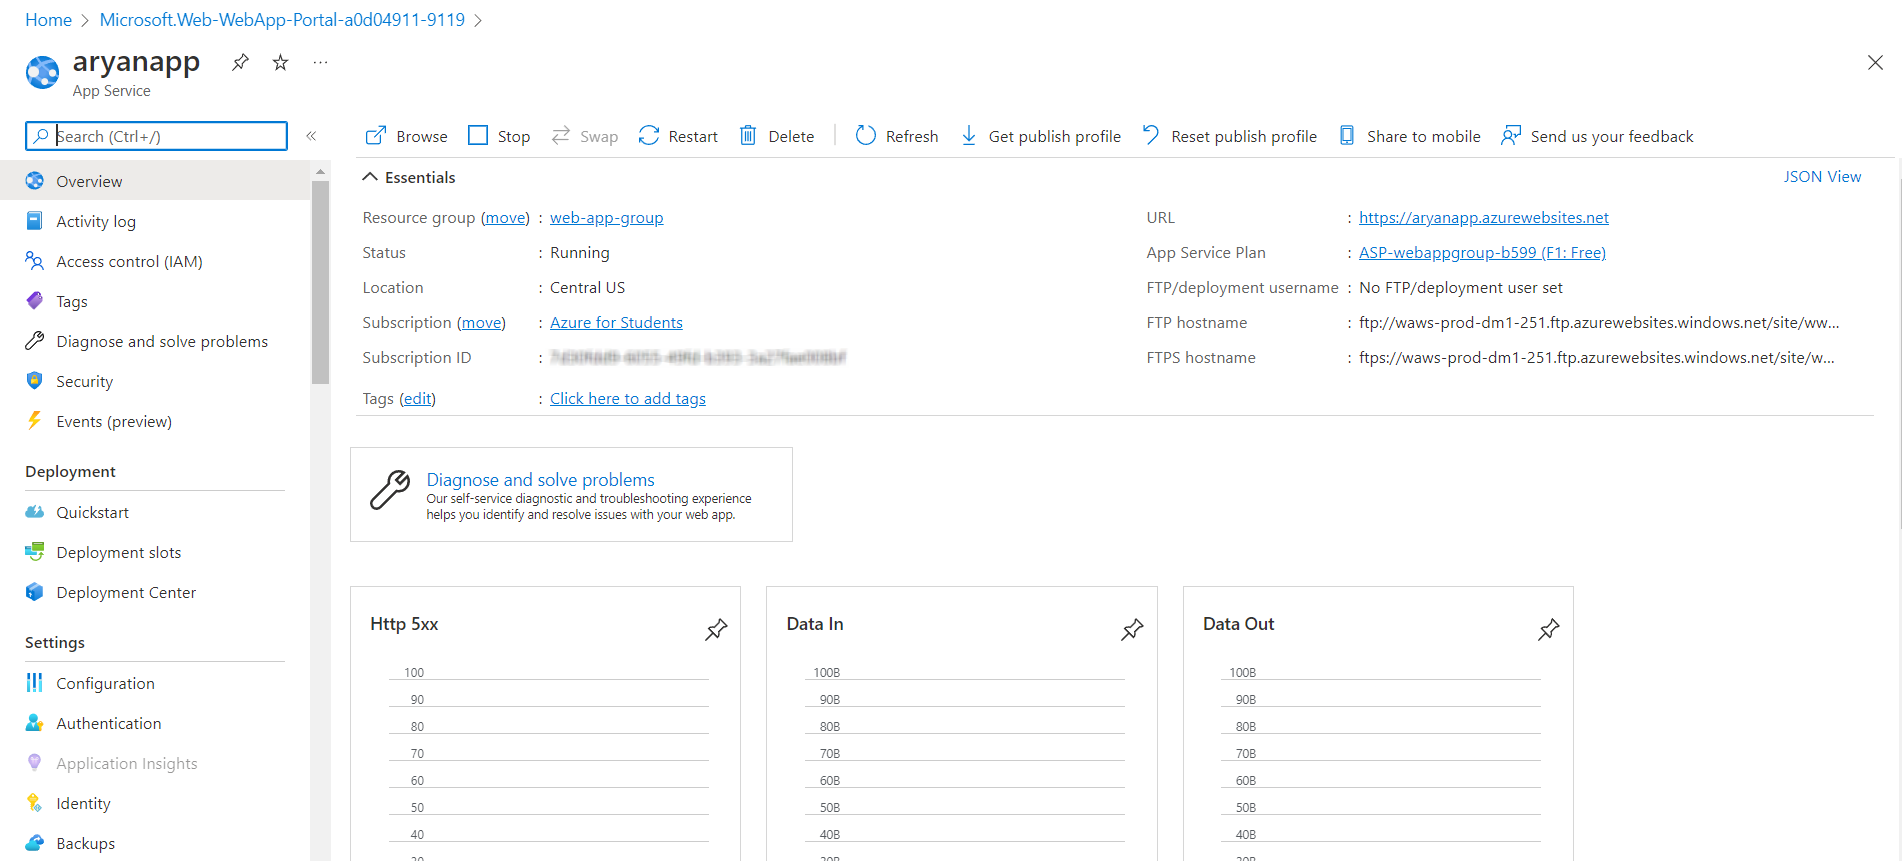
Task: Browse the web app
Action: pyautogui.click(x=406, y=136)
